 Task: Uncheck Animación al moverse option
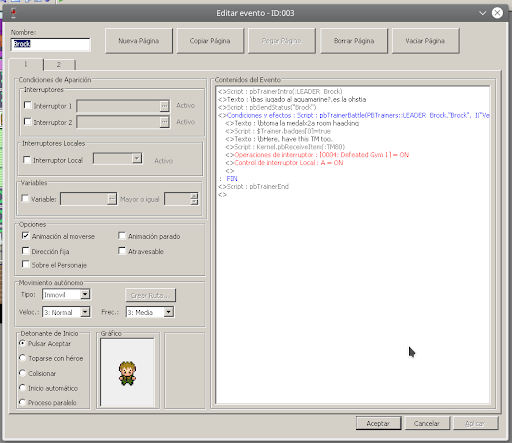[26, 236]
